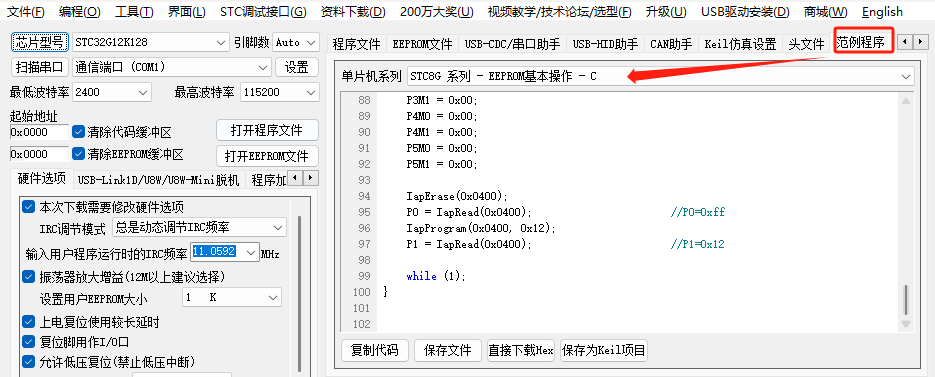Toggle 复位脚用作I/O口 checkbox
This screenshot has width=935, height=377.
pyautogui.click(x=28, y=342)
